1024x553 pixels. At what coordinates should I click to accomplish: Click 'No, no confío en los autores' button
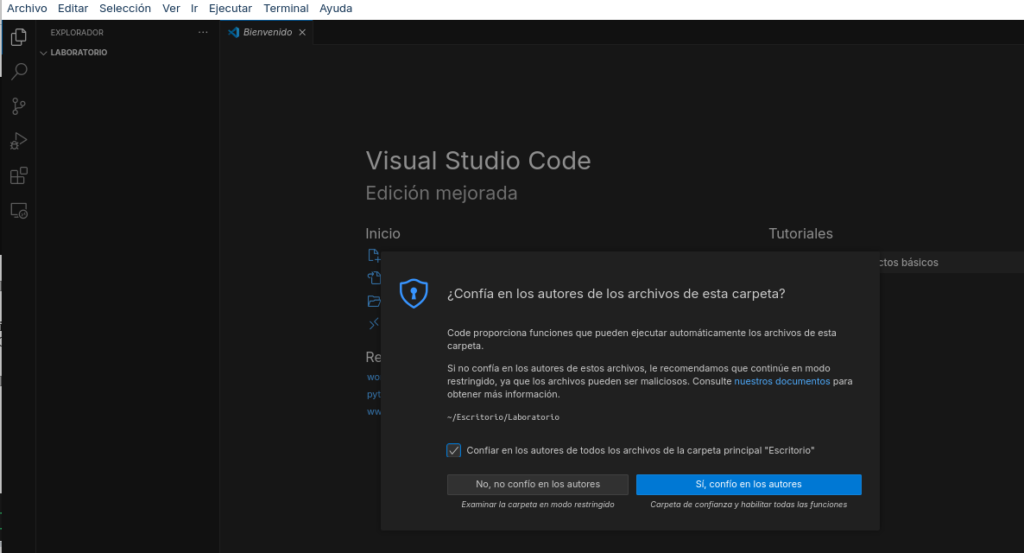click(537, 484)
